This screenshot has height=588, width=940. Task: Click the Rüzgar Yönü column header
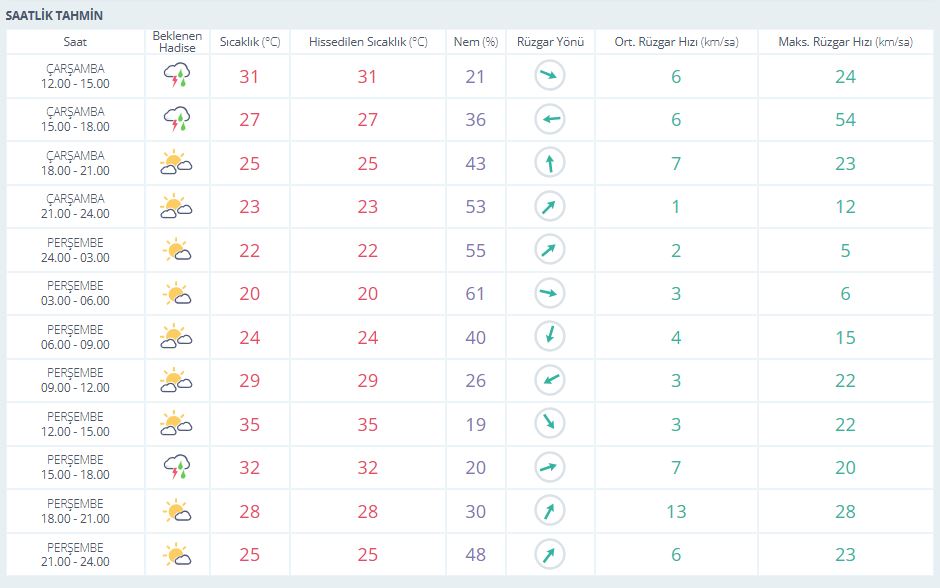tap(550, 42)
